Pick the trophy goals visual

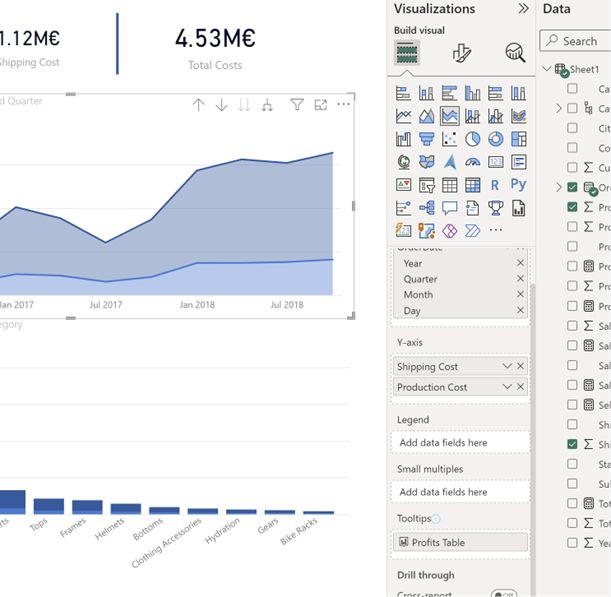496,208
